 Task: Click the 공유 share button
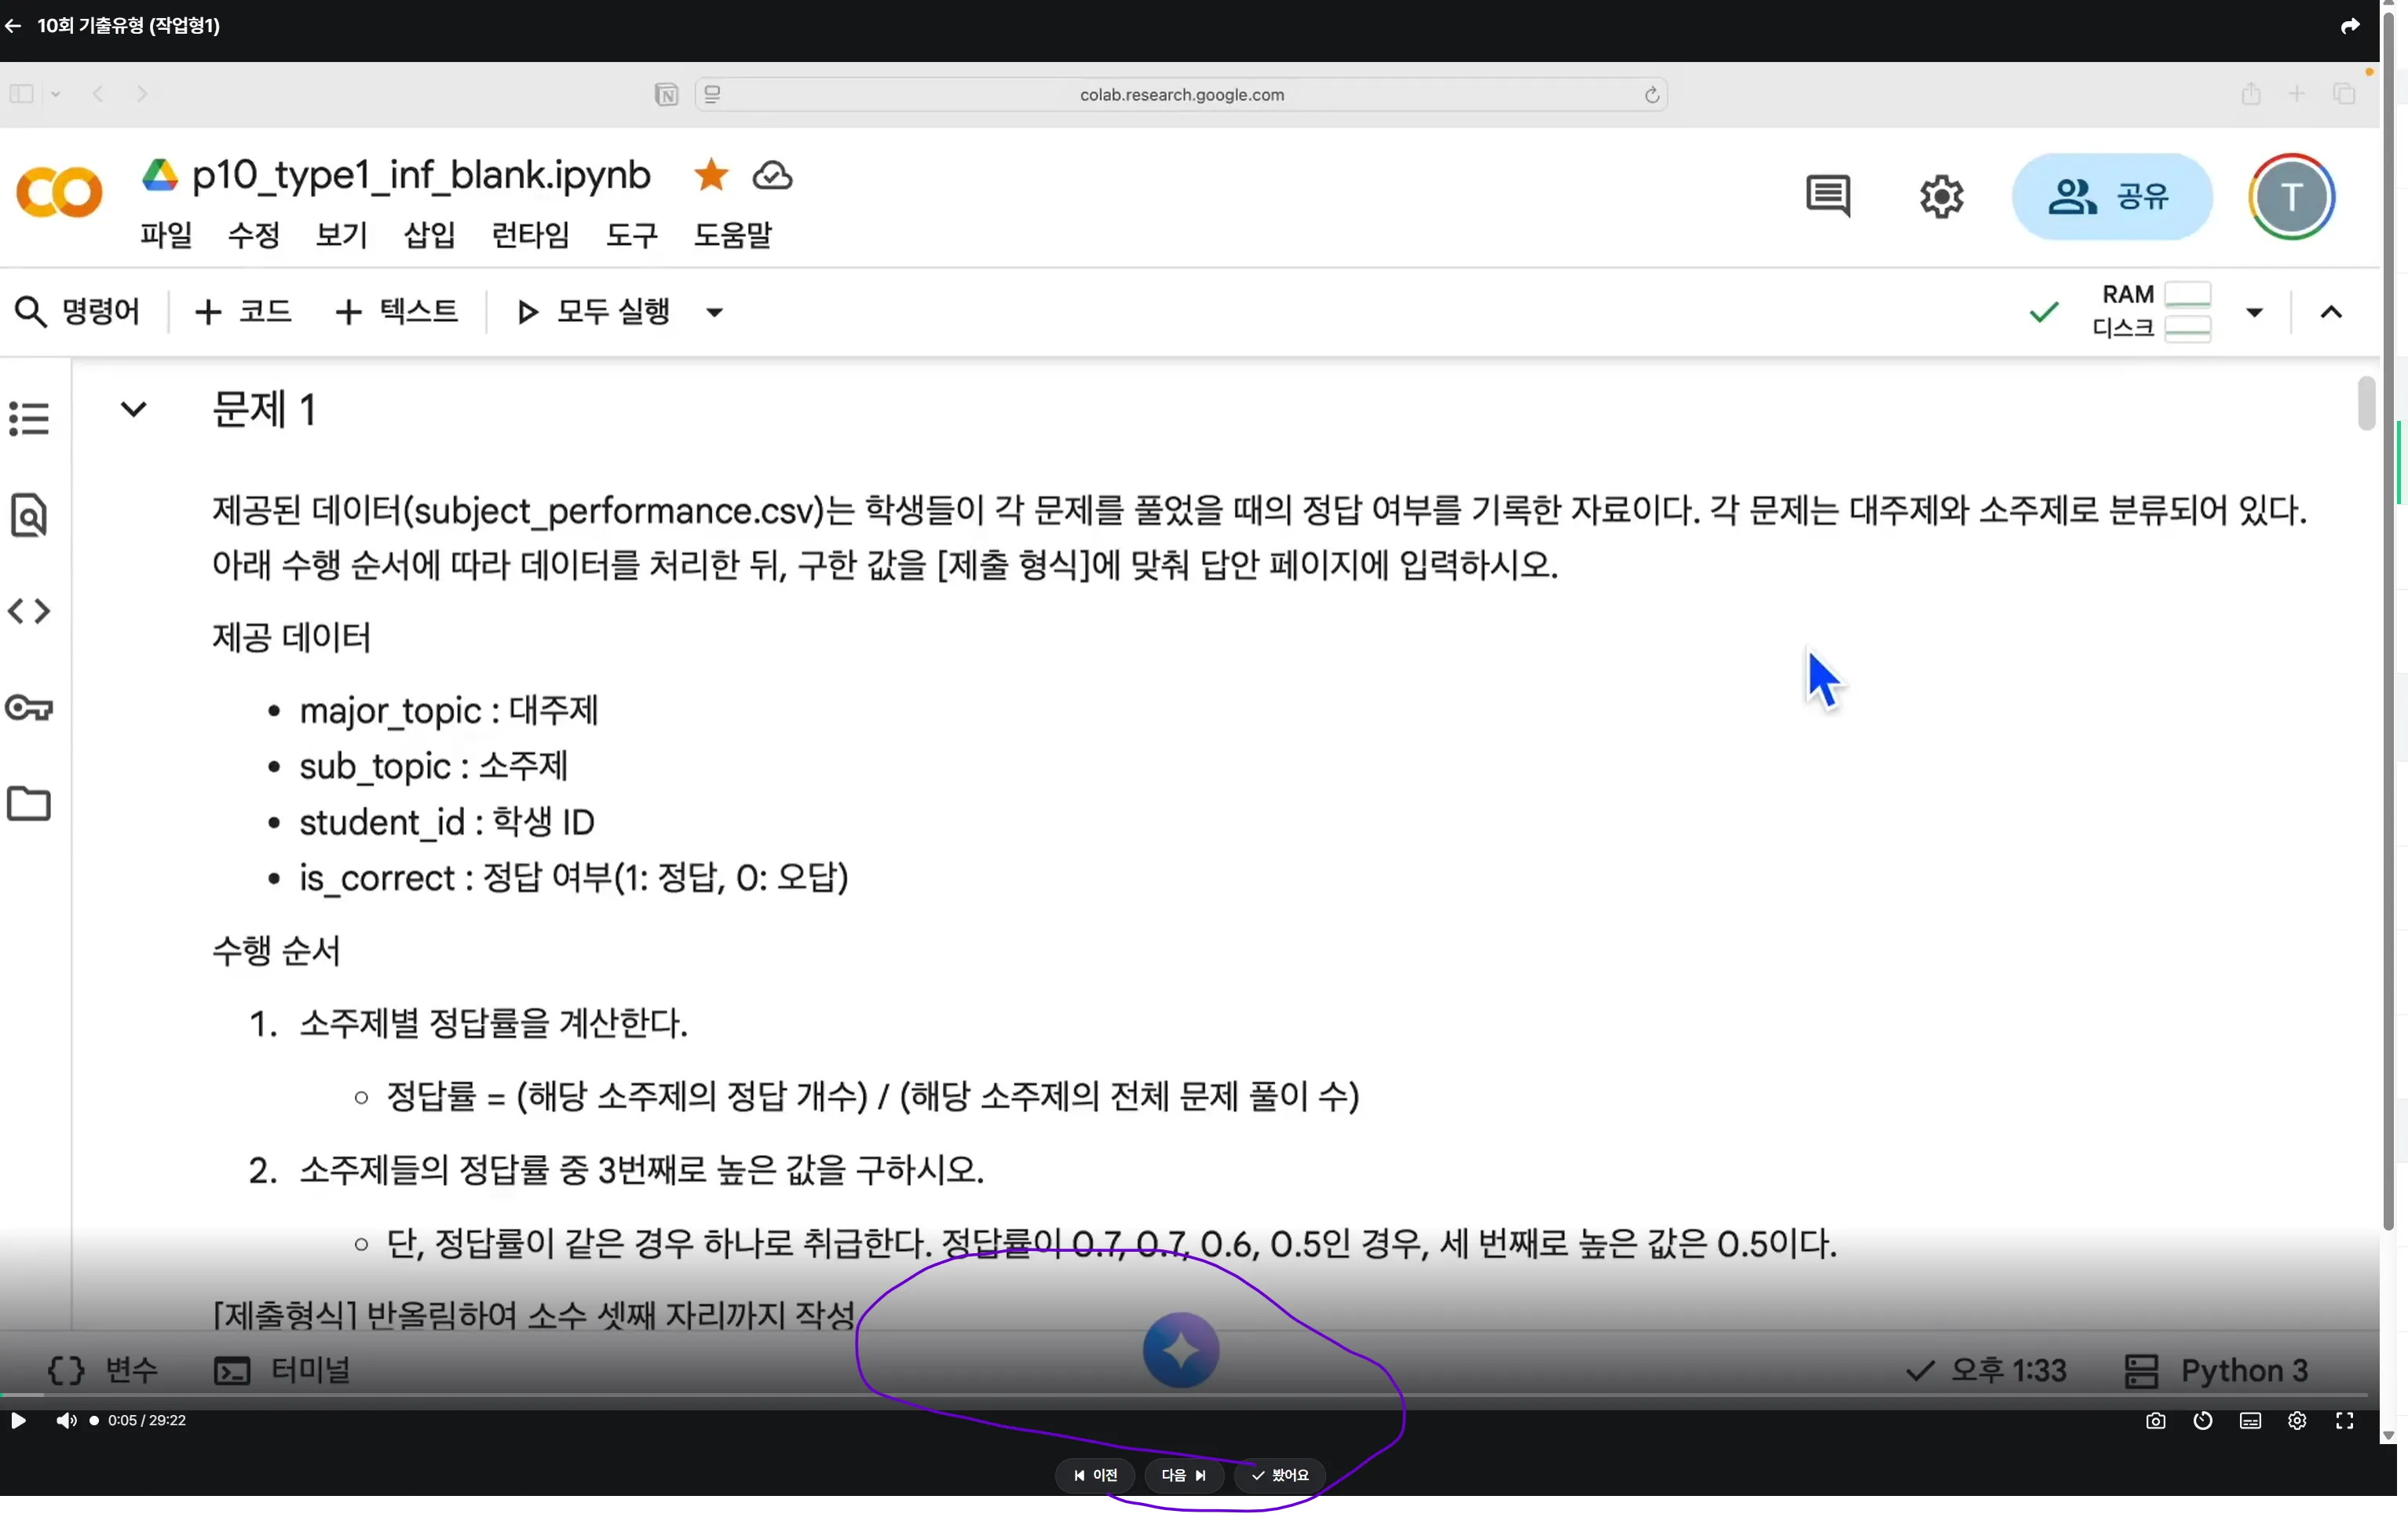pos(2111,196)
